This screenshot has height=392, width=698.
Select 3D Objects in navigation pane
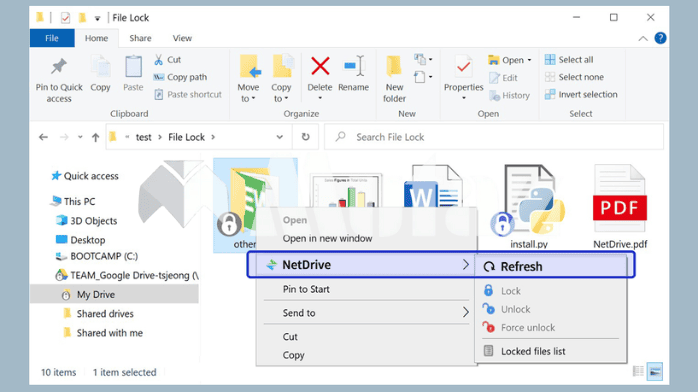(87, 221)
